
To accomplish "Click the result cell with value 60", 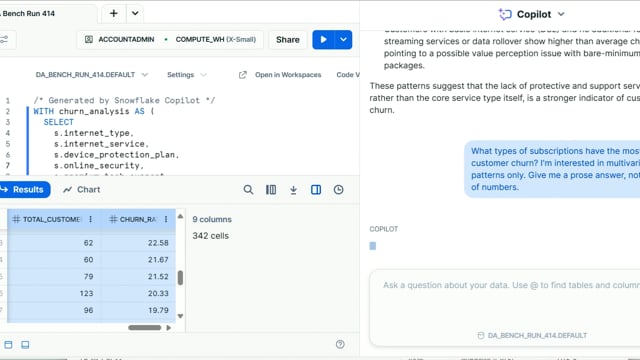I will click(x=54, y=260).
